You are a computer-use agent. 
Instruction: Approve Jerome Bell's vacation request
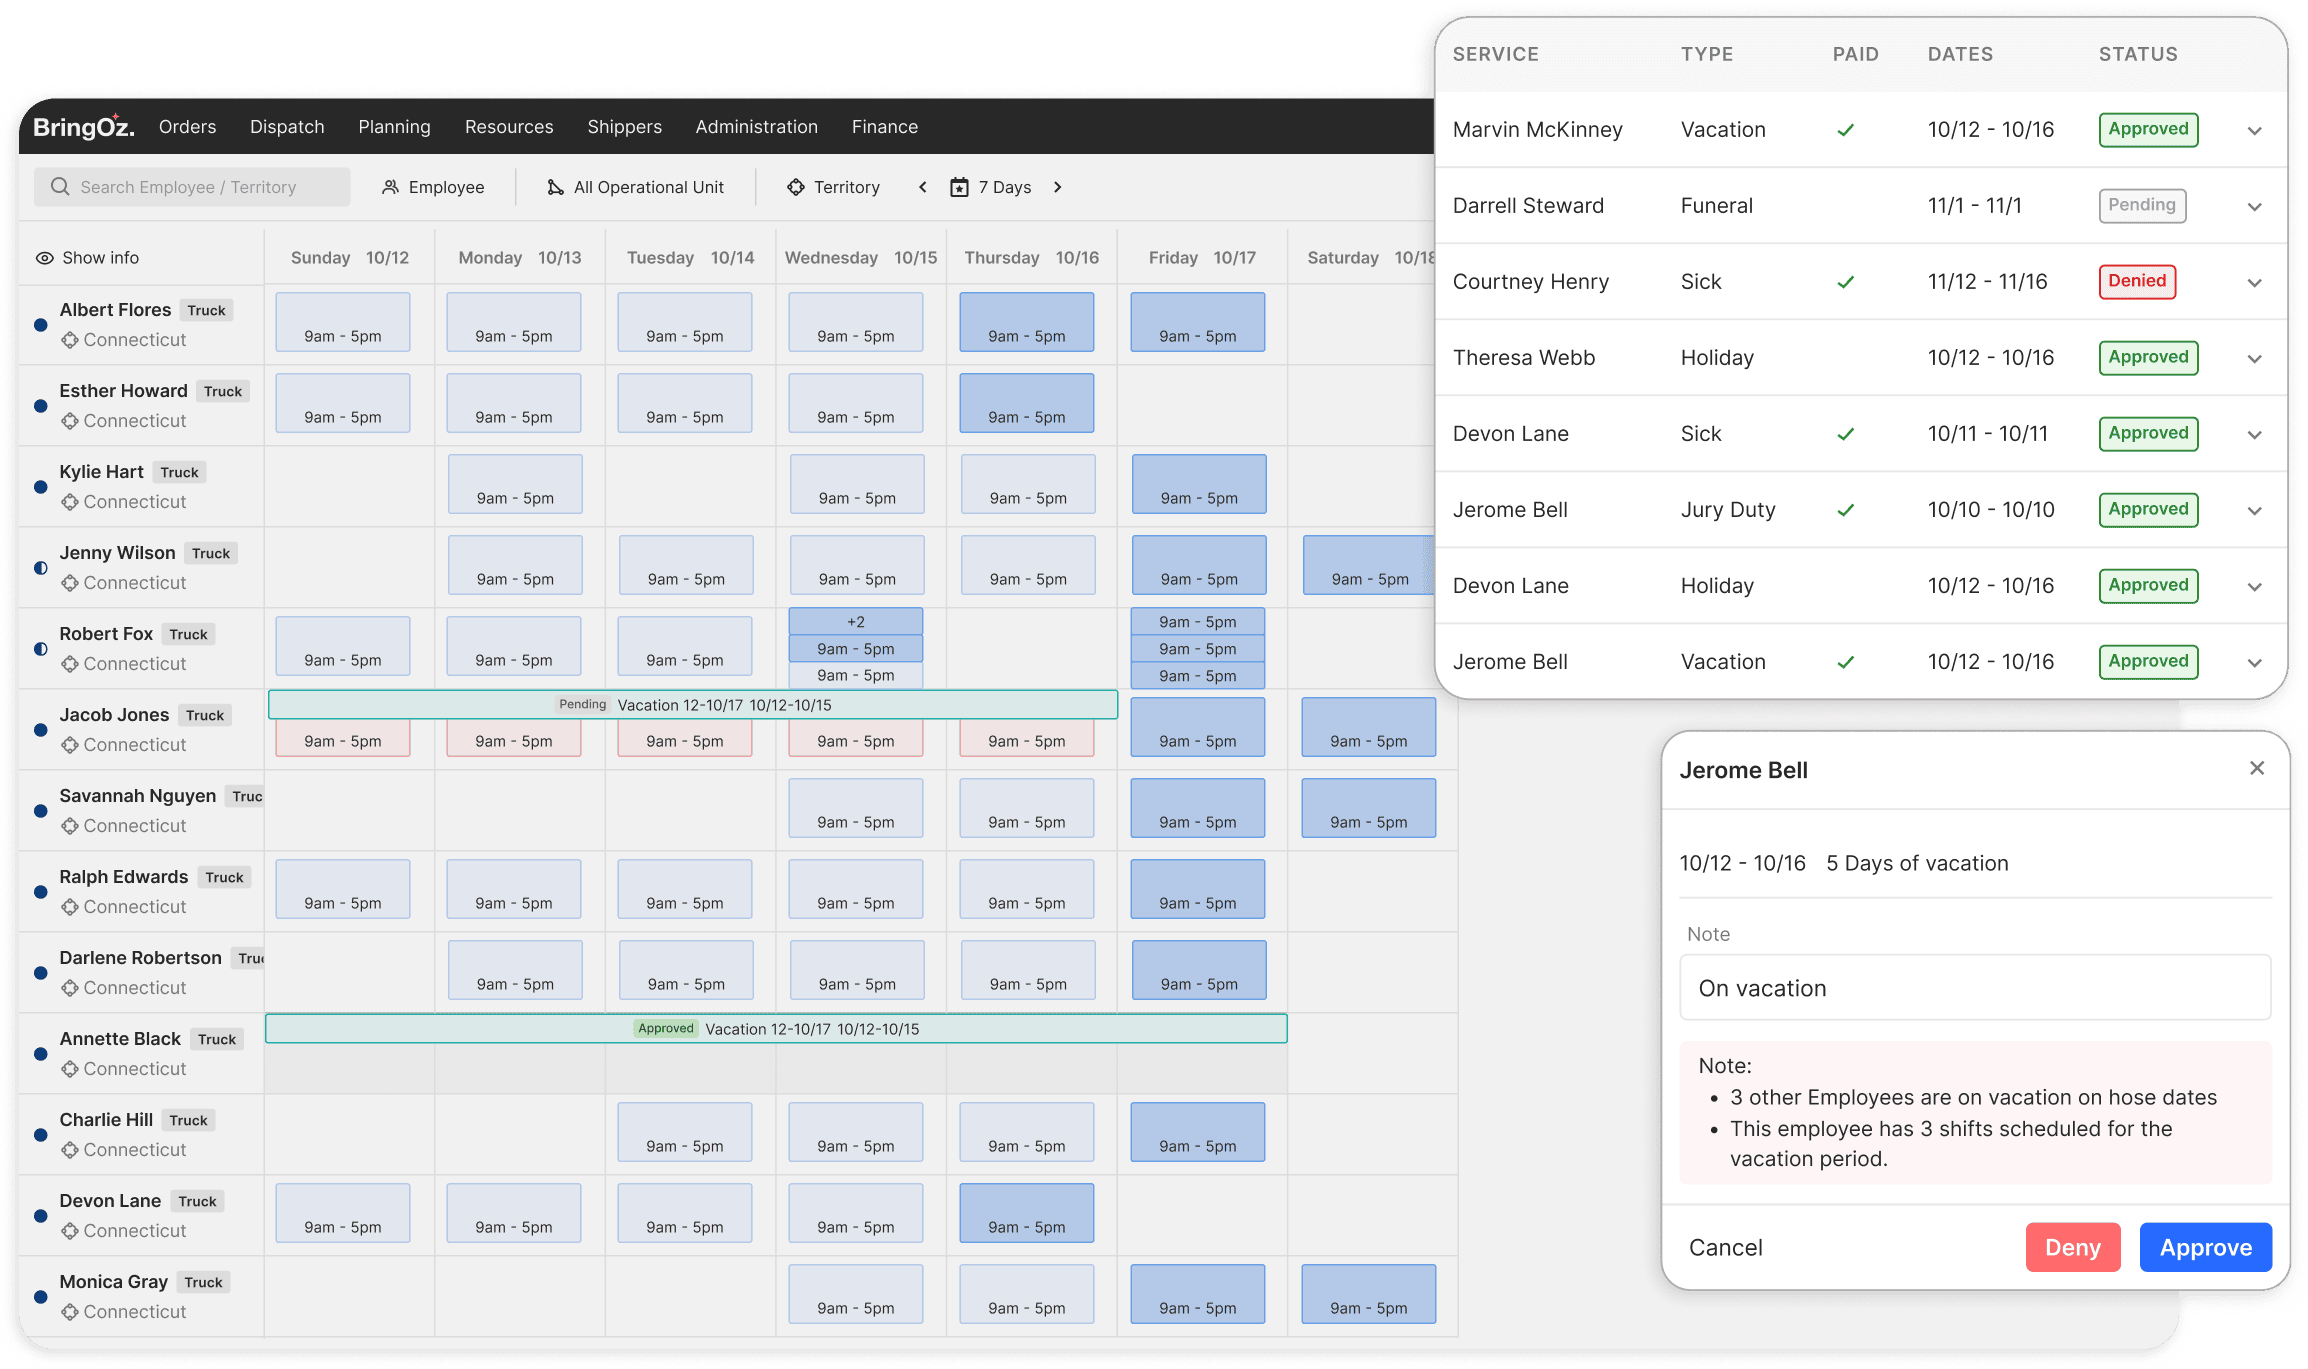(x=2206, y=1247)
